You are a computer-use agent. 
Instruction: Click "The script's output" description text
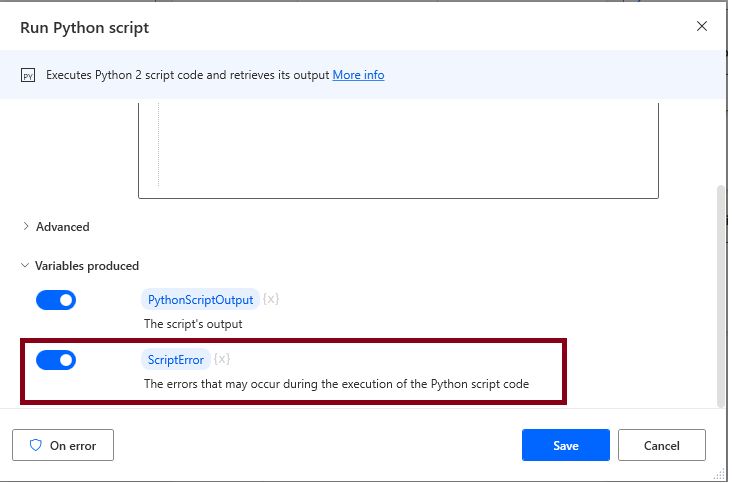[x=193, y=324]
